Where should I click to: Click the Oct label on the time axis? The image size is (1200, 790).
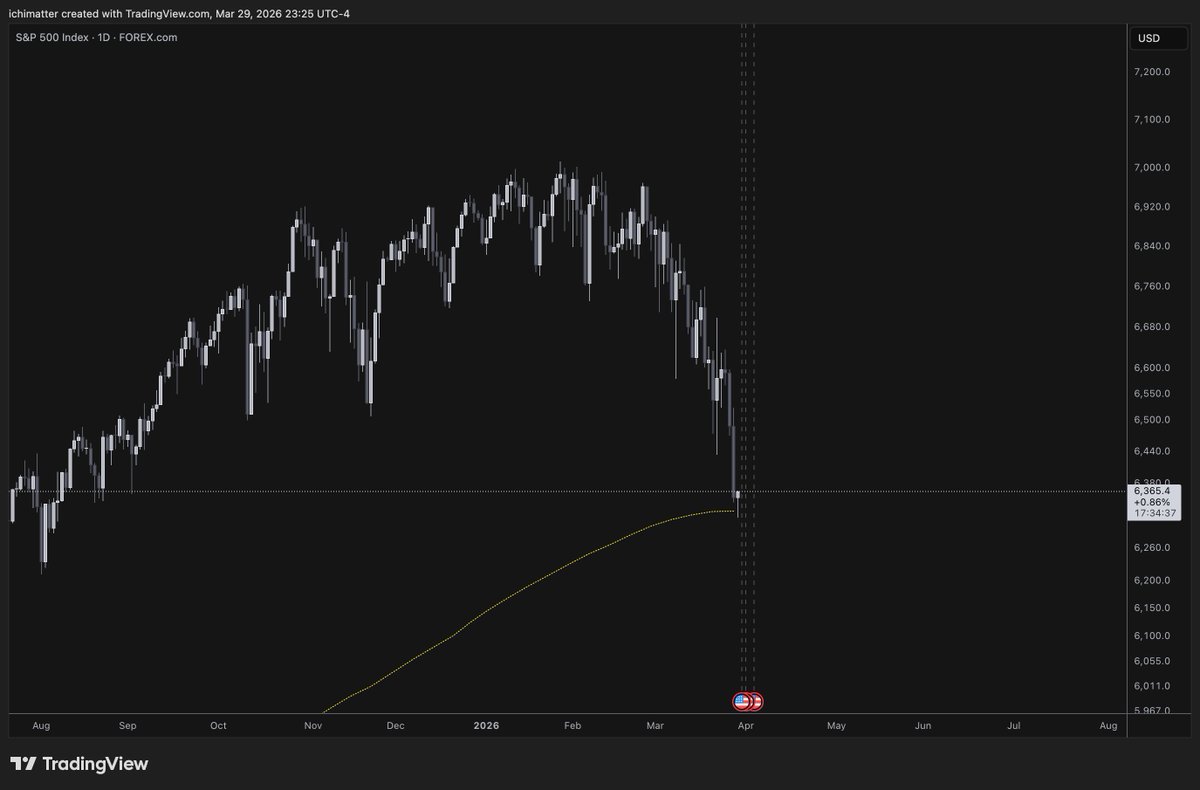click(x=219, y=725)
